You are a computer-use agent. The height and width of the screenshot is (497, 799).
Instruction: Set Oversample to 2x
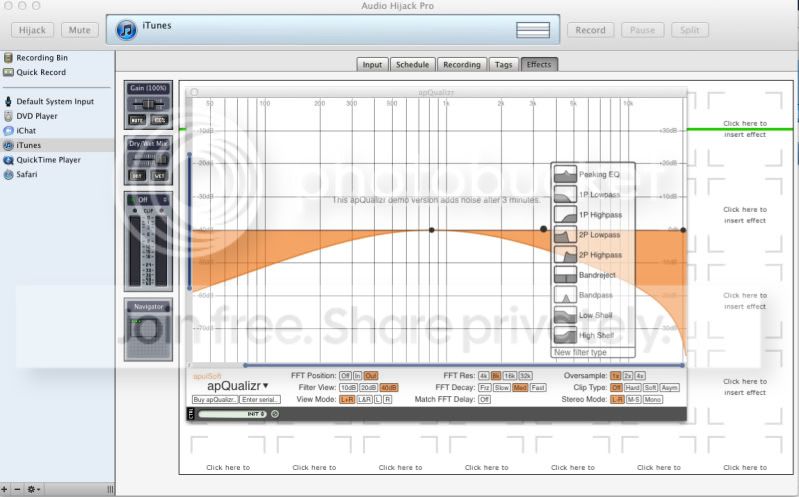coord(628,376)
